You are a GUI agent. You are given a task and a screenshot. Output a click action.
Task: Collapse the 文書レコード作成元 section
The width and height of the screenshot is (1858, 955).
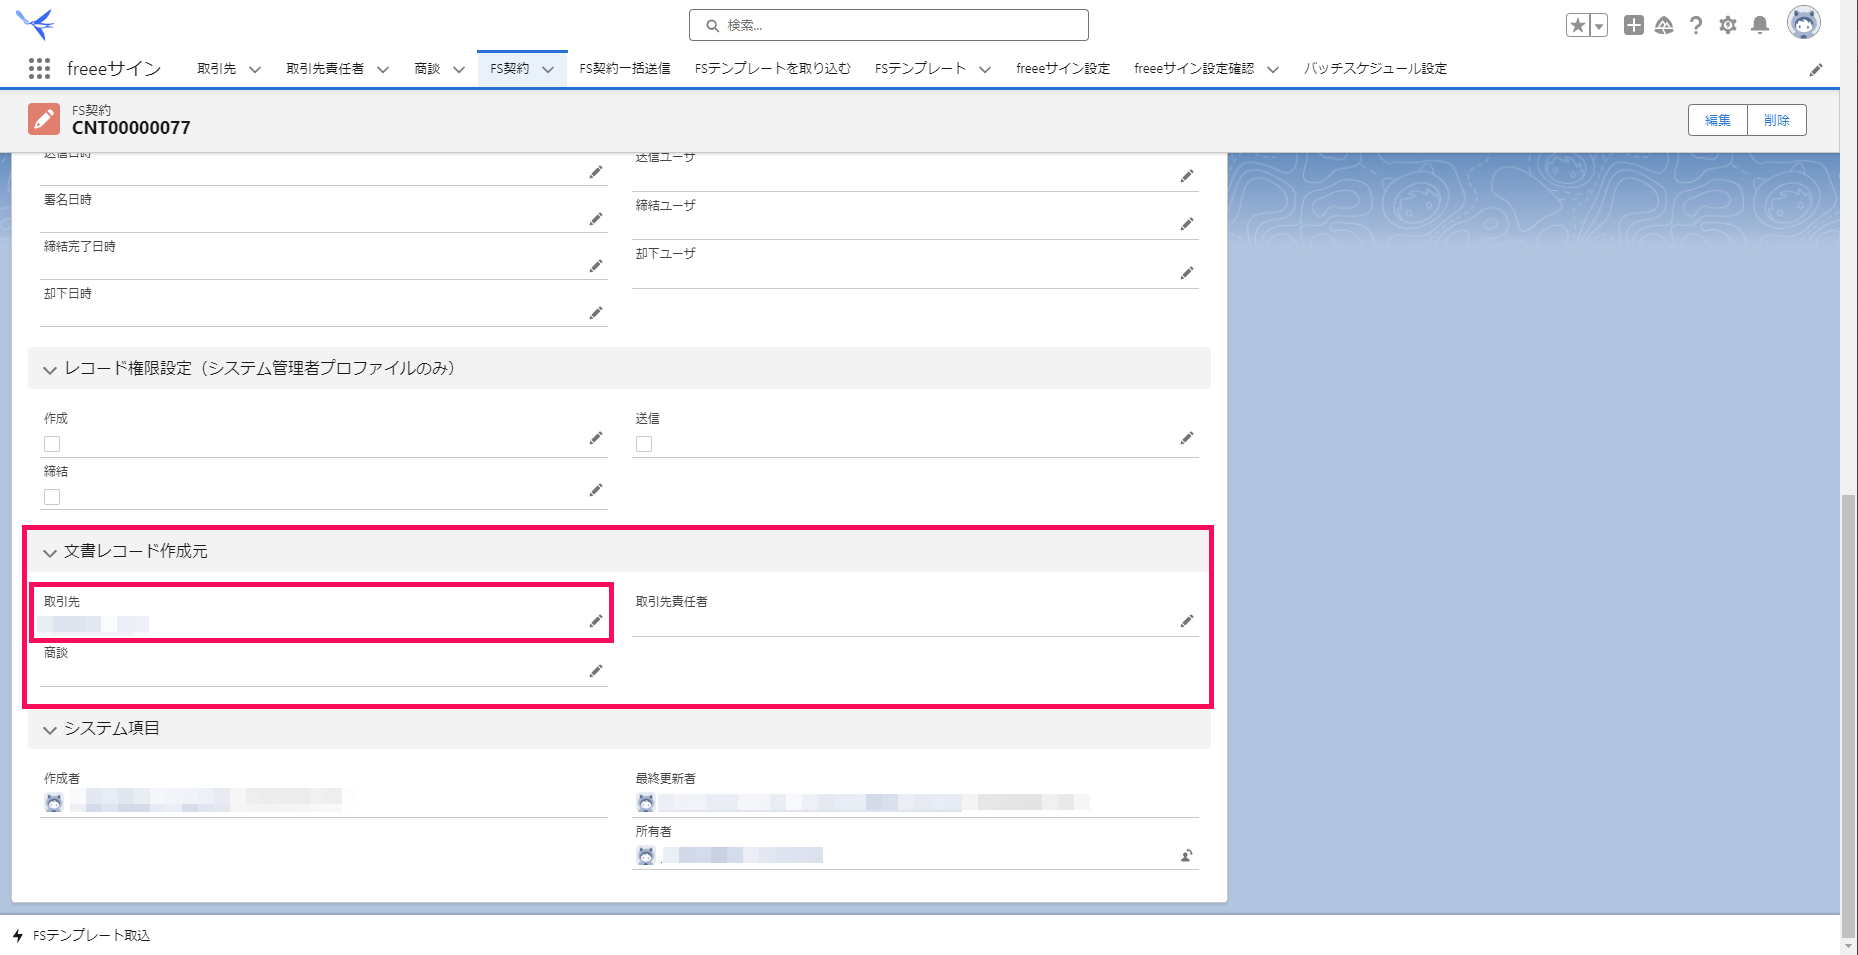coord(50,552)
